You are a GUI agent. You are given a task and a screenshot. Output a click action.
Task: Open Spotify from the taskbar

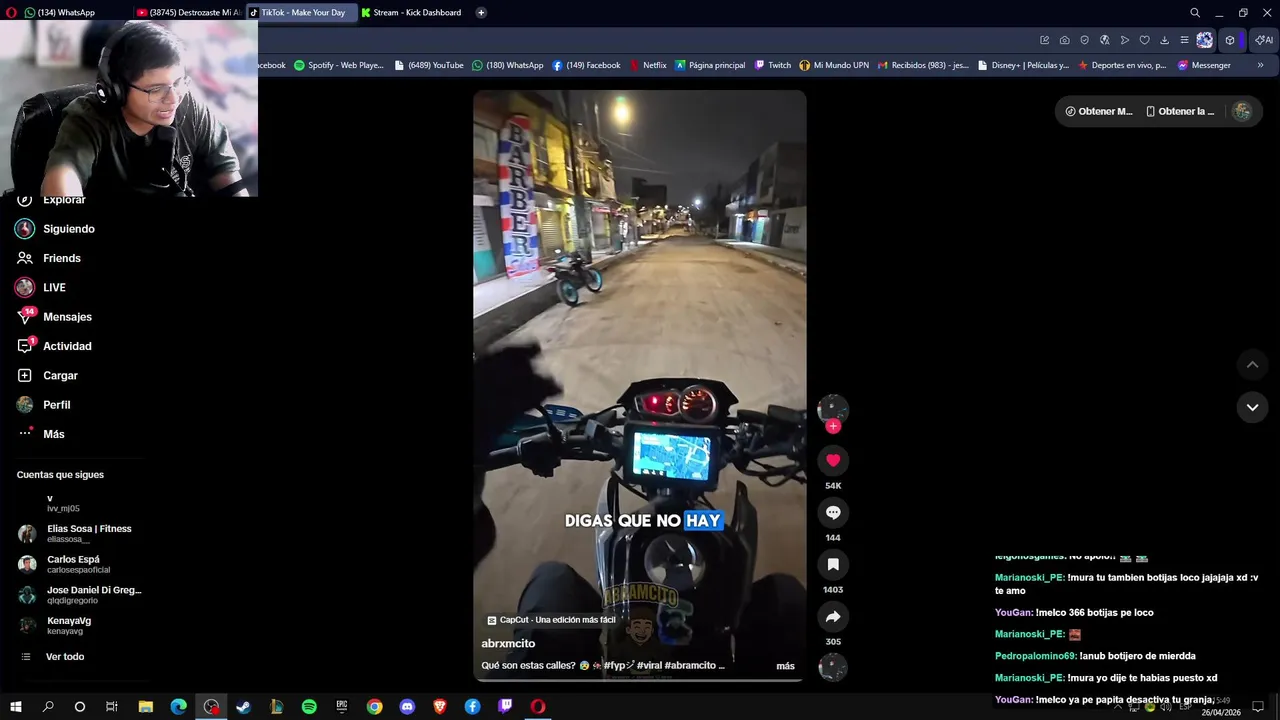click(309, 706)
